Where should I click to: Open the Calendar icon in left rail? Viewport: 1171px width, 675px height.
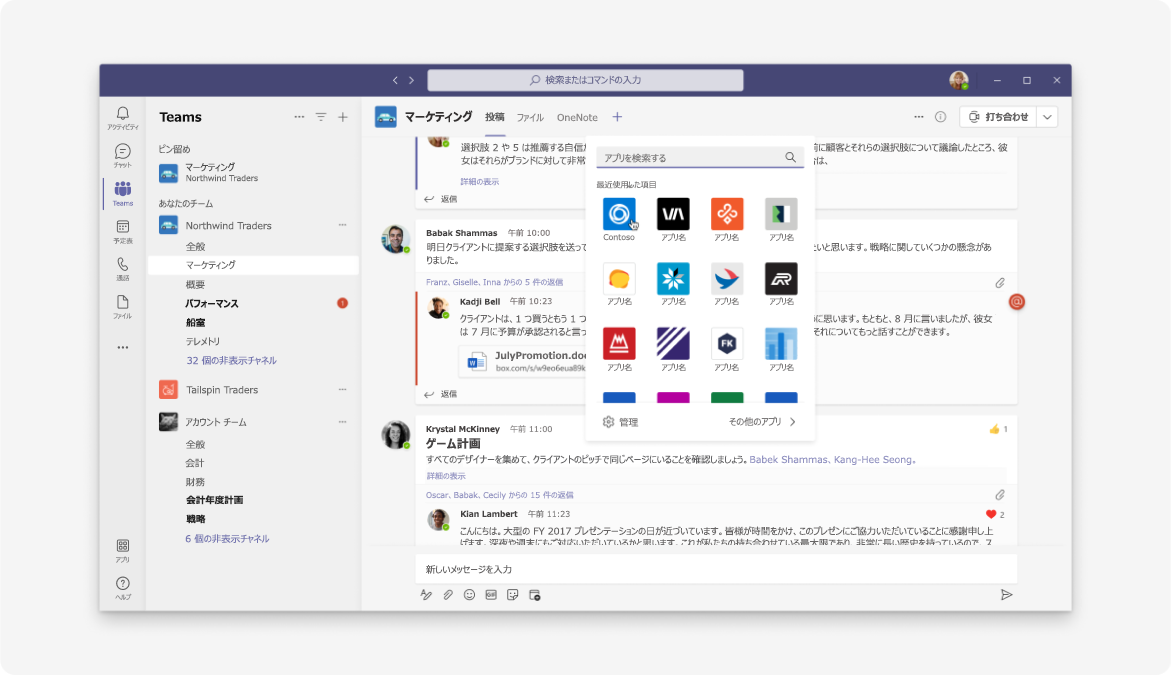[122, 231]
